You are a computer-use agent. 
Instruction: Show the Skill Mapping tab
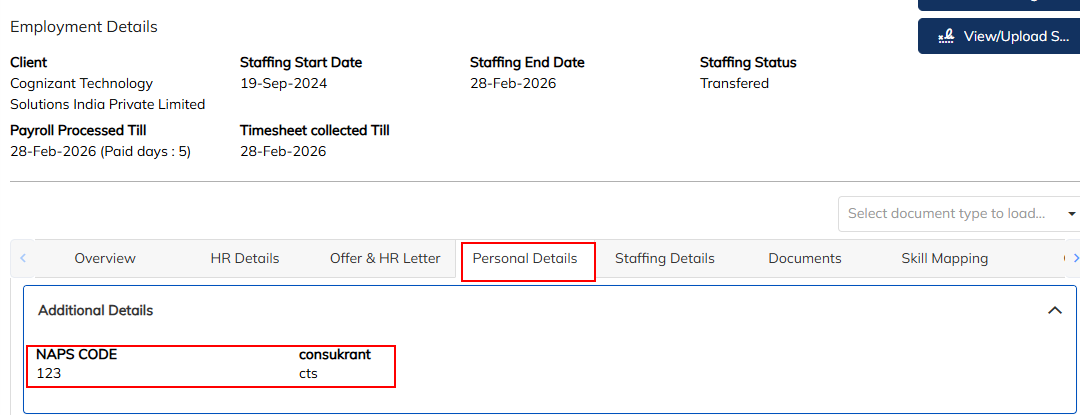[x=945, y=259]
